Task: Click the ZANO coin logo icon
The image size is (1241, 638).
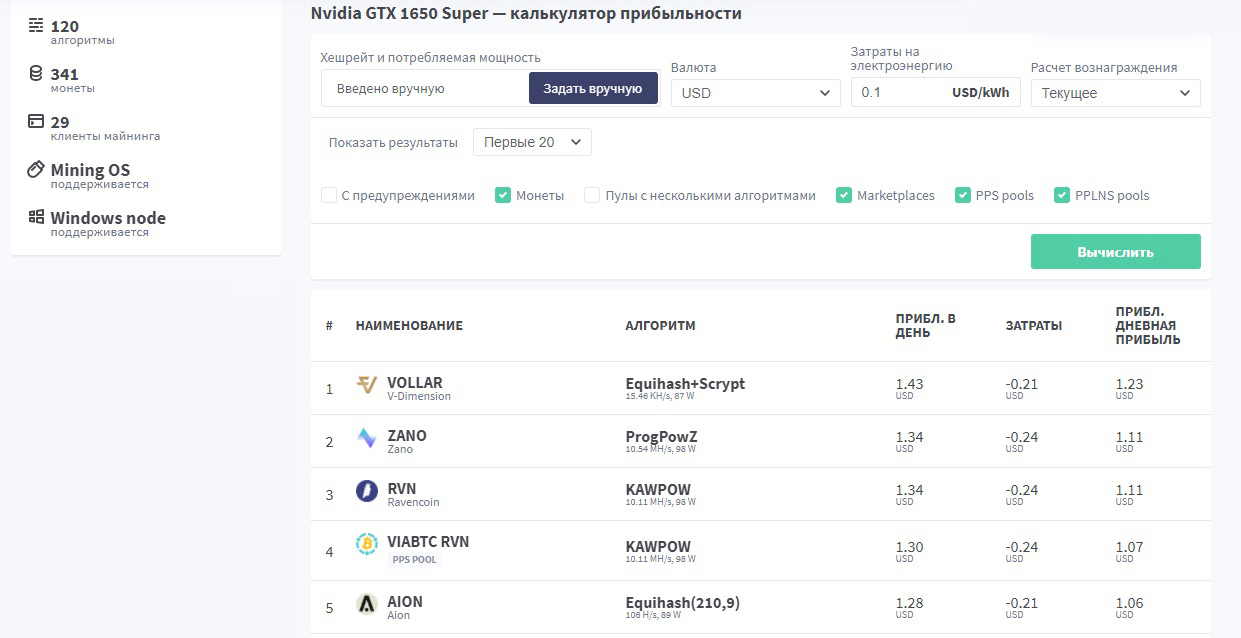Action: [367, 439]
